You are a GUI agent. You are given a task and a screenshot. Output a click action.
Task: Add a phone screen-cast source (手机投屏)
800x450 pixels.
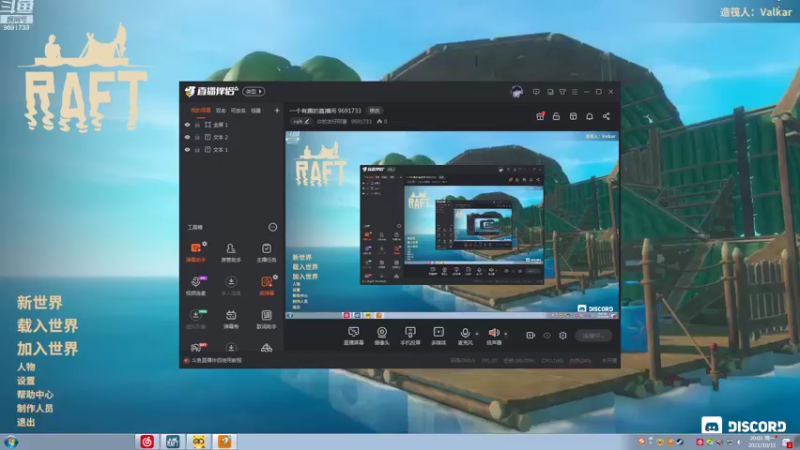click(410, 336)
